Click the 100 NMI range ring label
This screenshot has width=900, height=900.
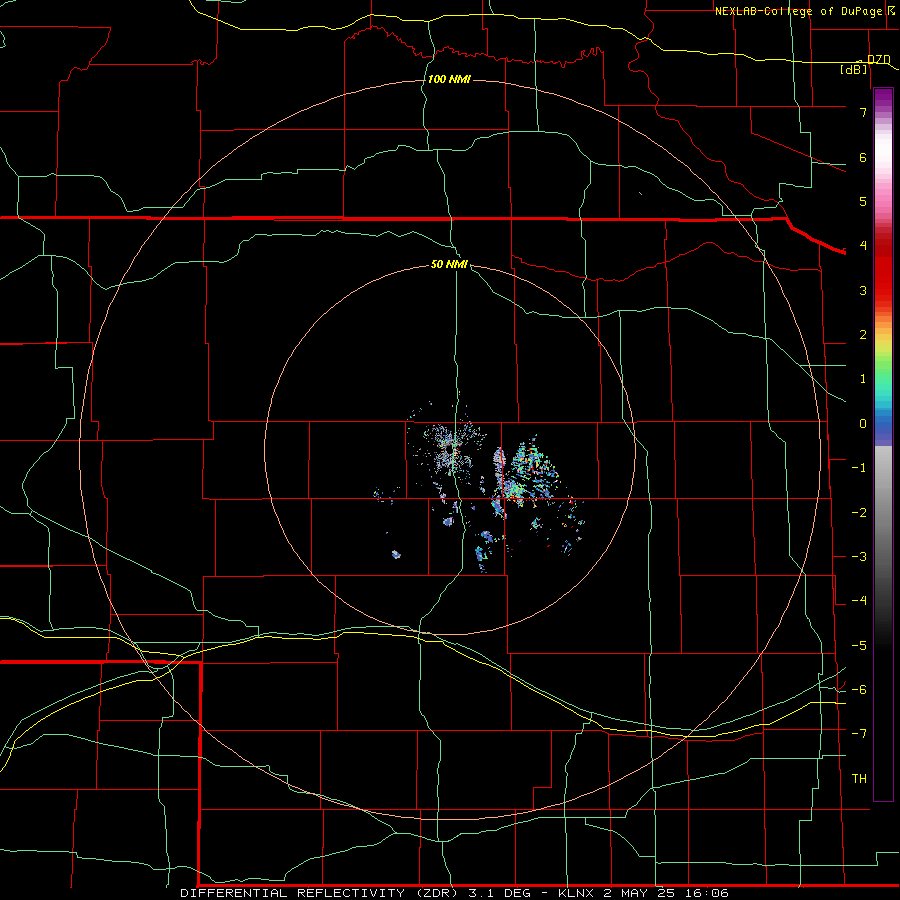[449, 79]
